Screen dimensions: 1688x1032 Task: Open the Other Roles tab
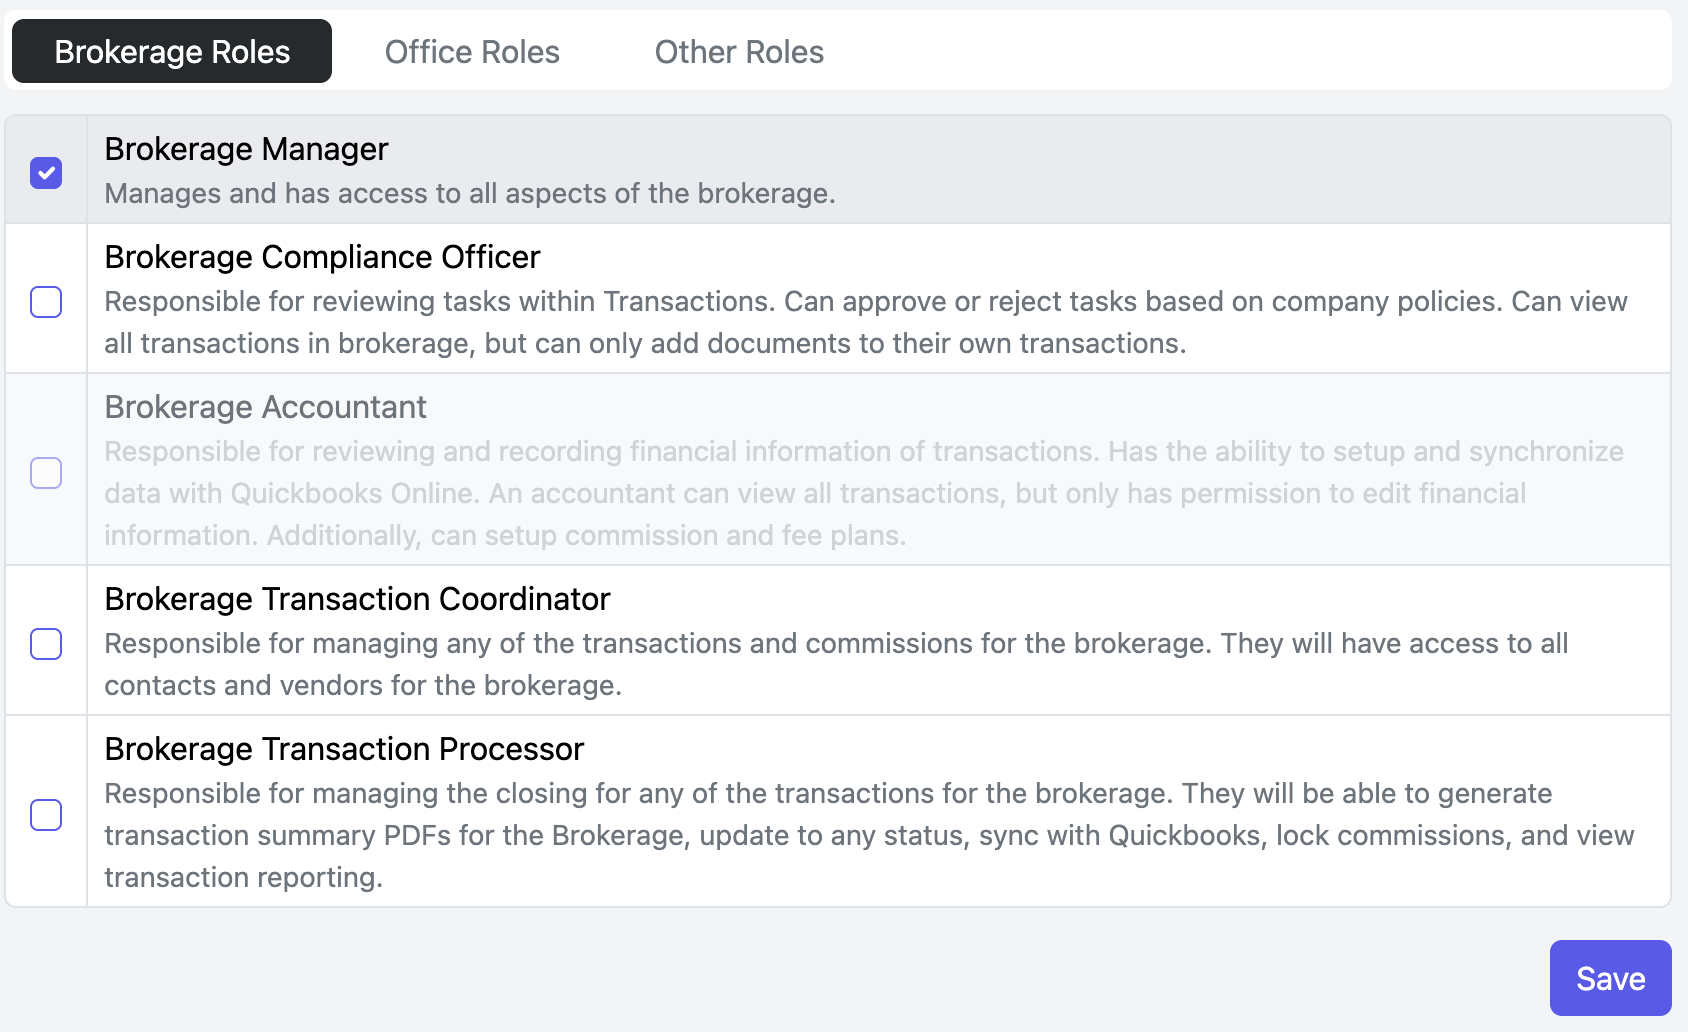[x=739, y=52]
